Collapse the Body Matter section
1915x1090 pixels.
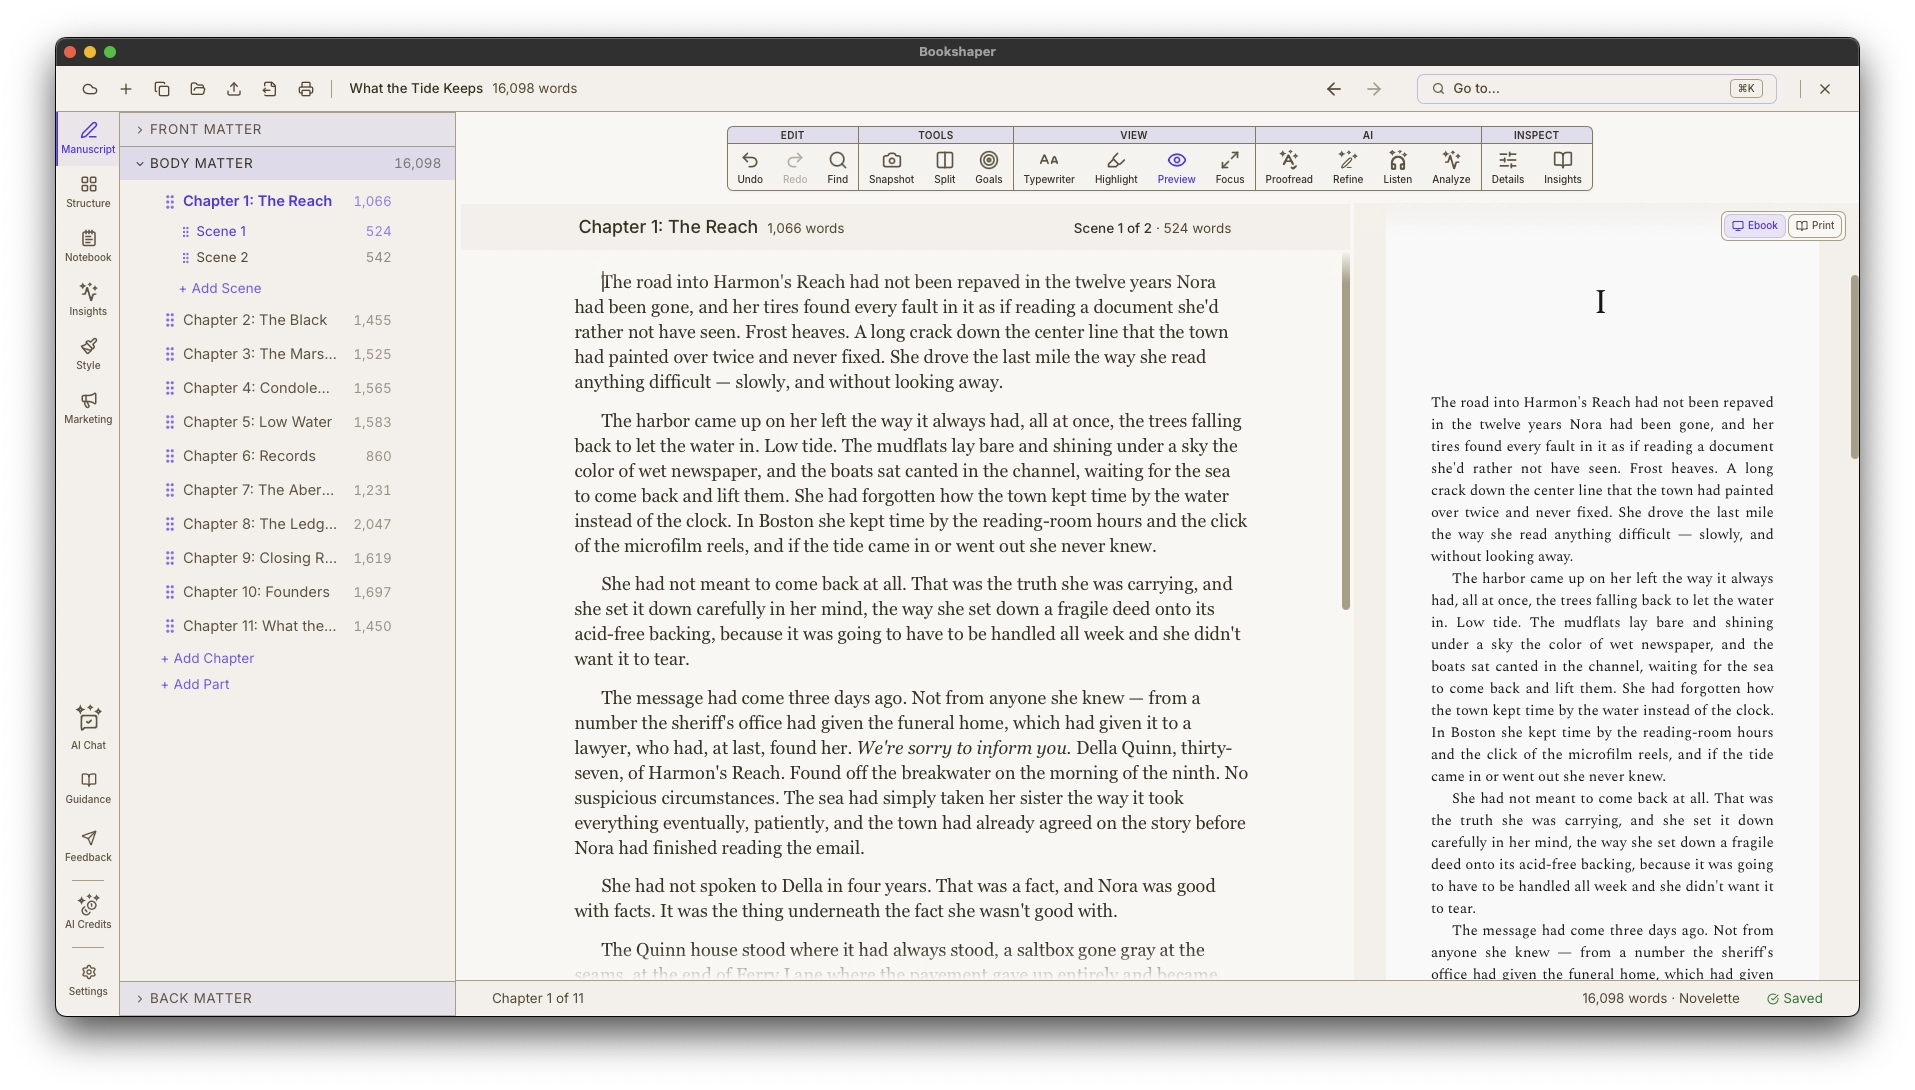(288, 163)
